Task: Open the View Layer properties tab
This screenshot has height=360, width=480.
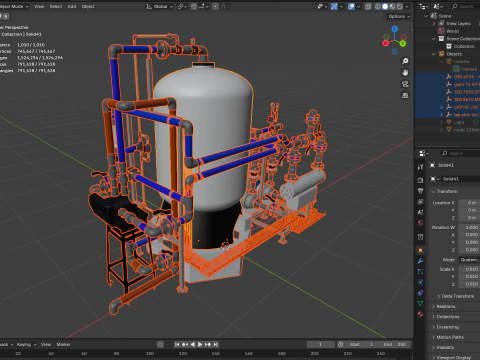Action: pyautogui.click(x=420, y=202)
